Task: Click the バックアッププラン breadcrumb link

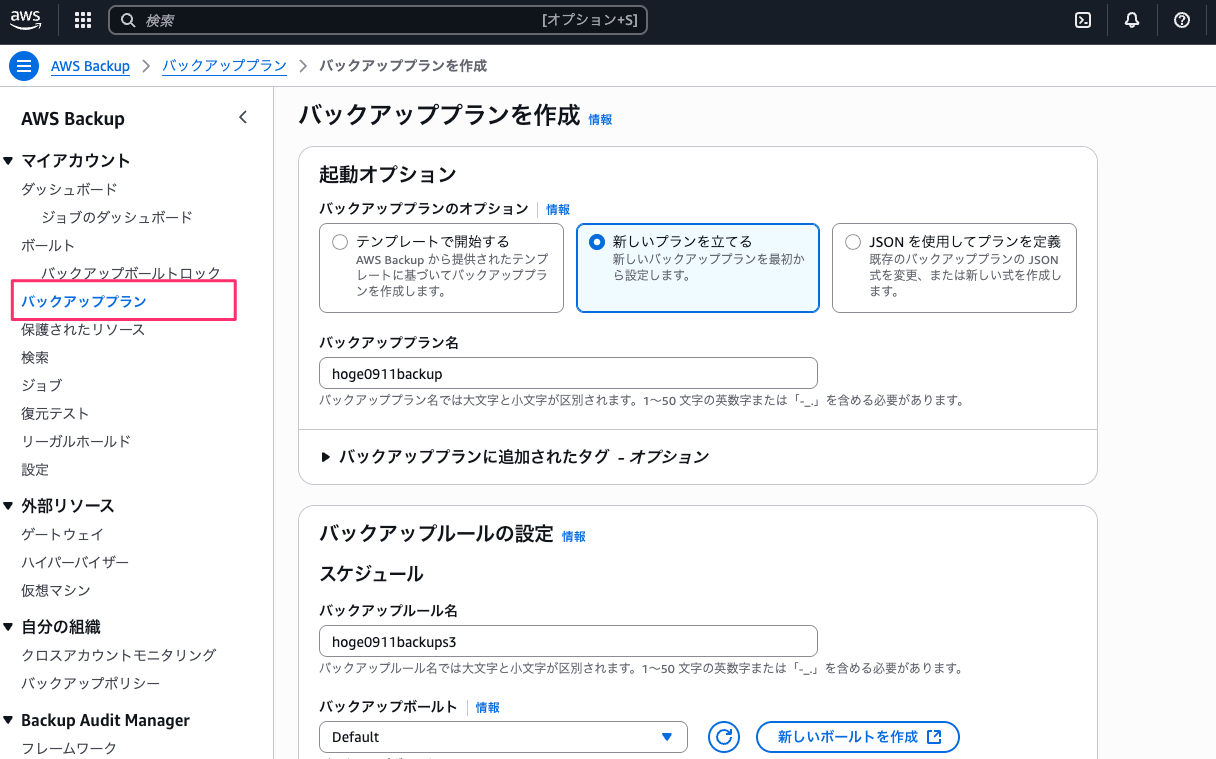Action: (224, 66)
